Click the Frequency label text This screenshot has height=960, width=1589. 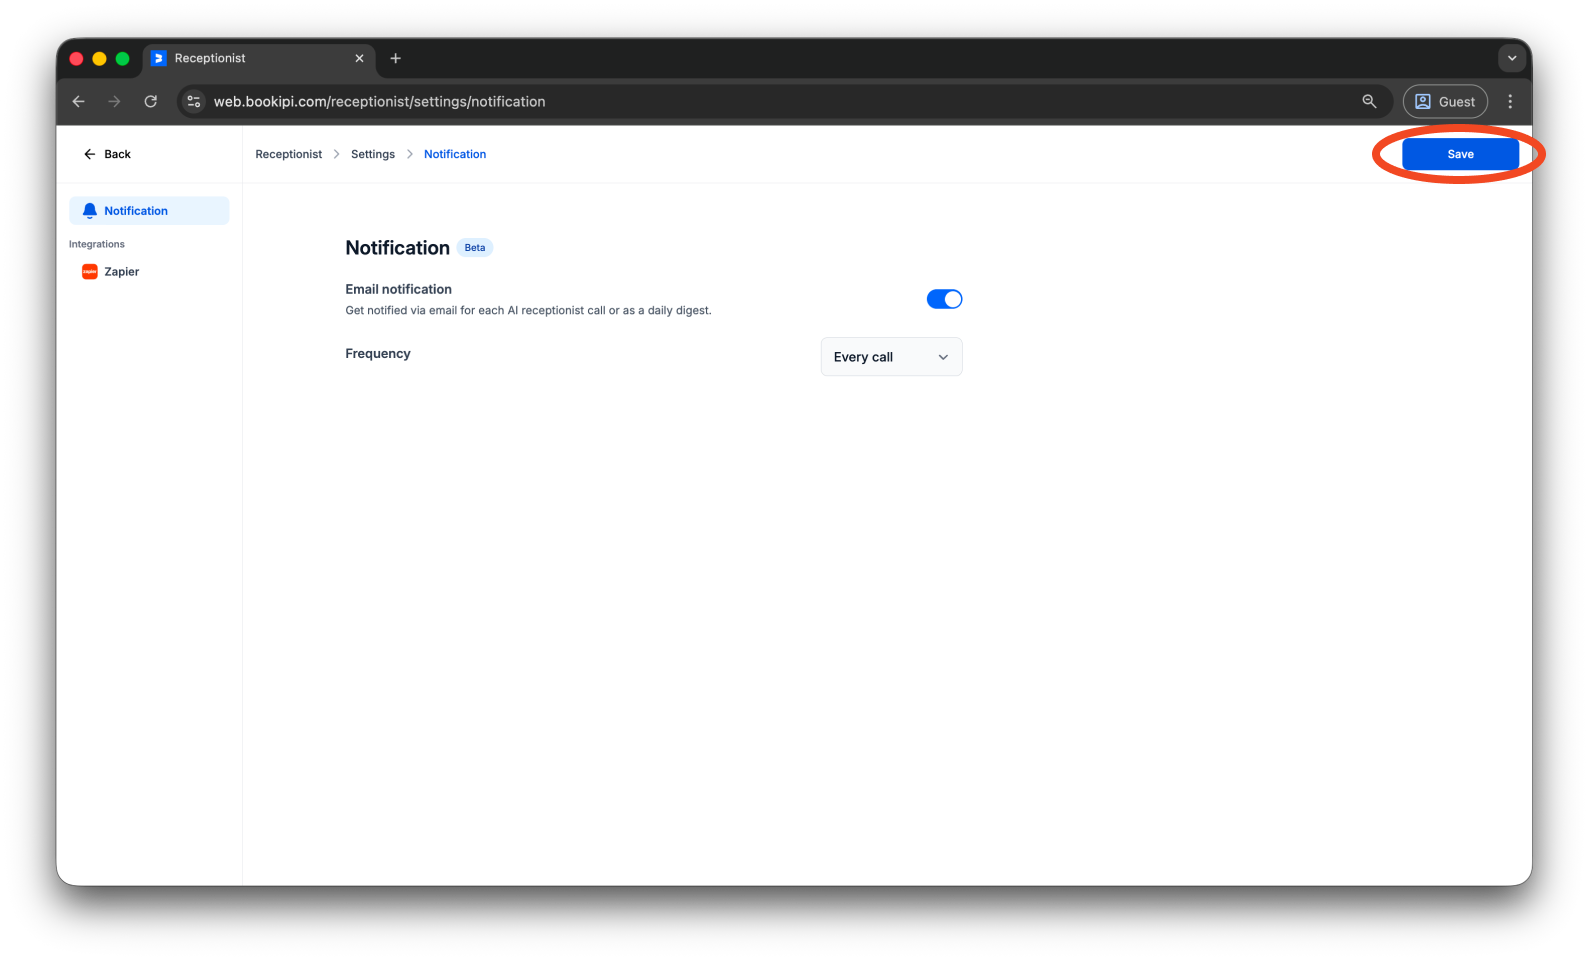pyautogui.click(x=378, y=353)
